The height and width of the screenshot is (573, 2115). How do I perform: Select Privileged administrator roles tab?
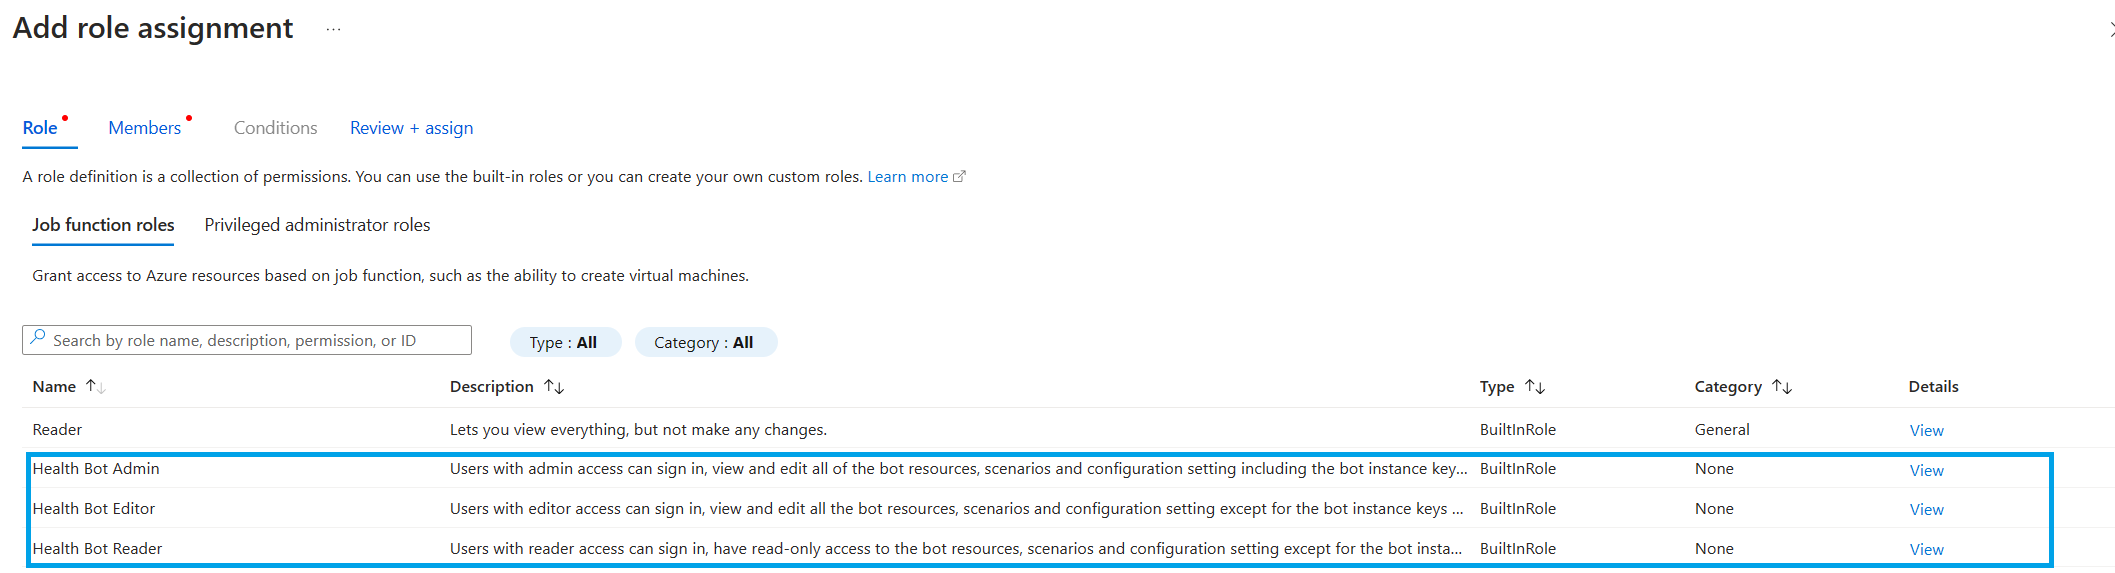[317, 225]
